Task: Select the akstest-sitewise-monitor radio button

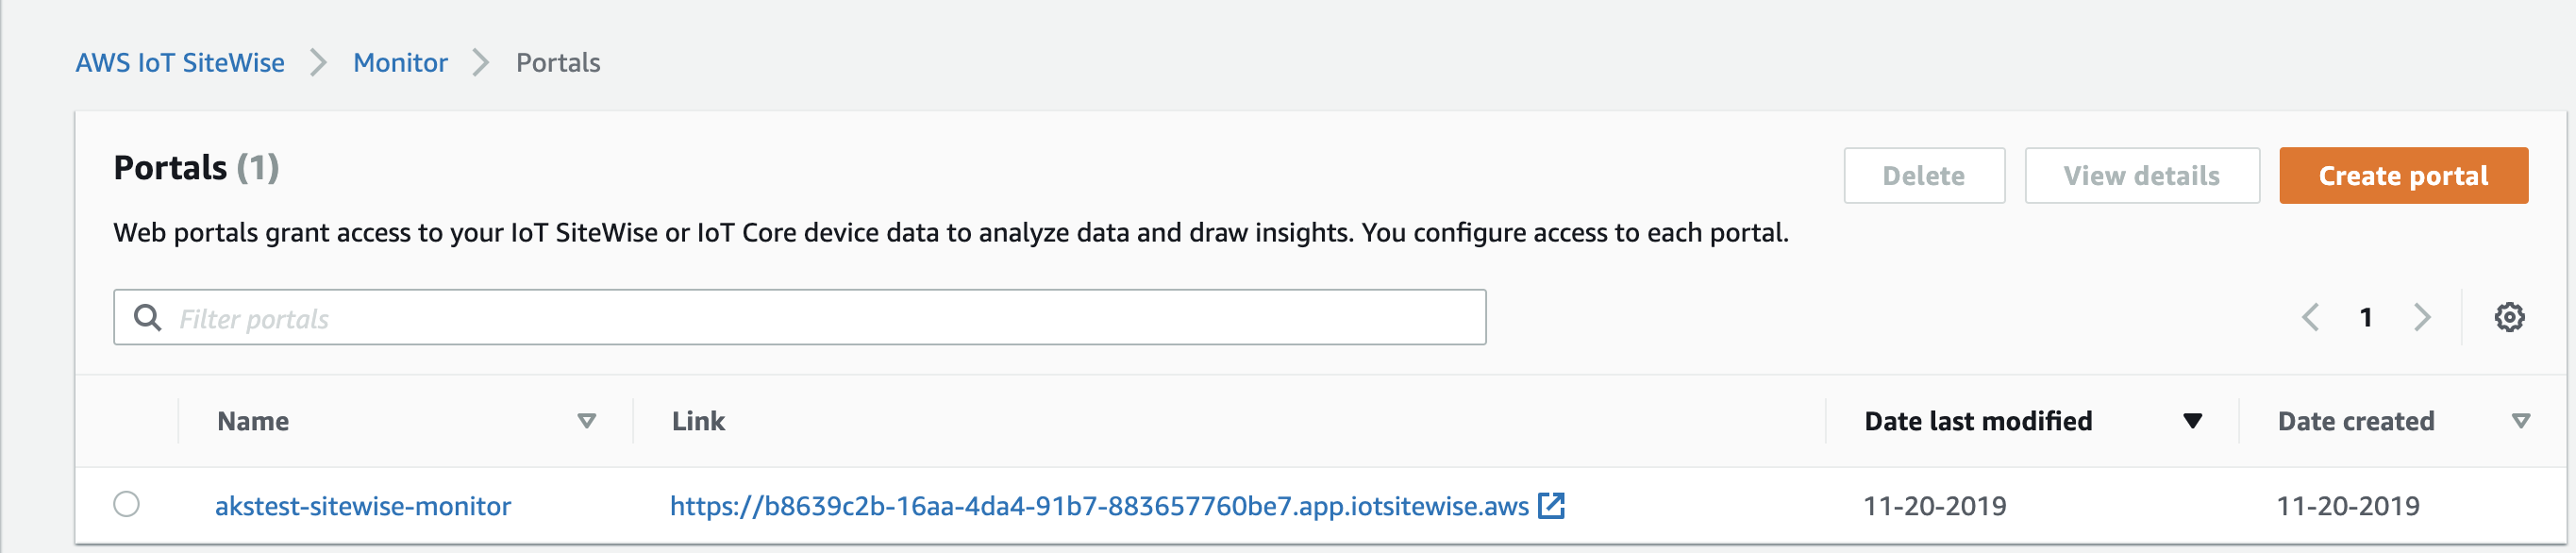Action: point(127,504)
